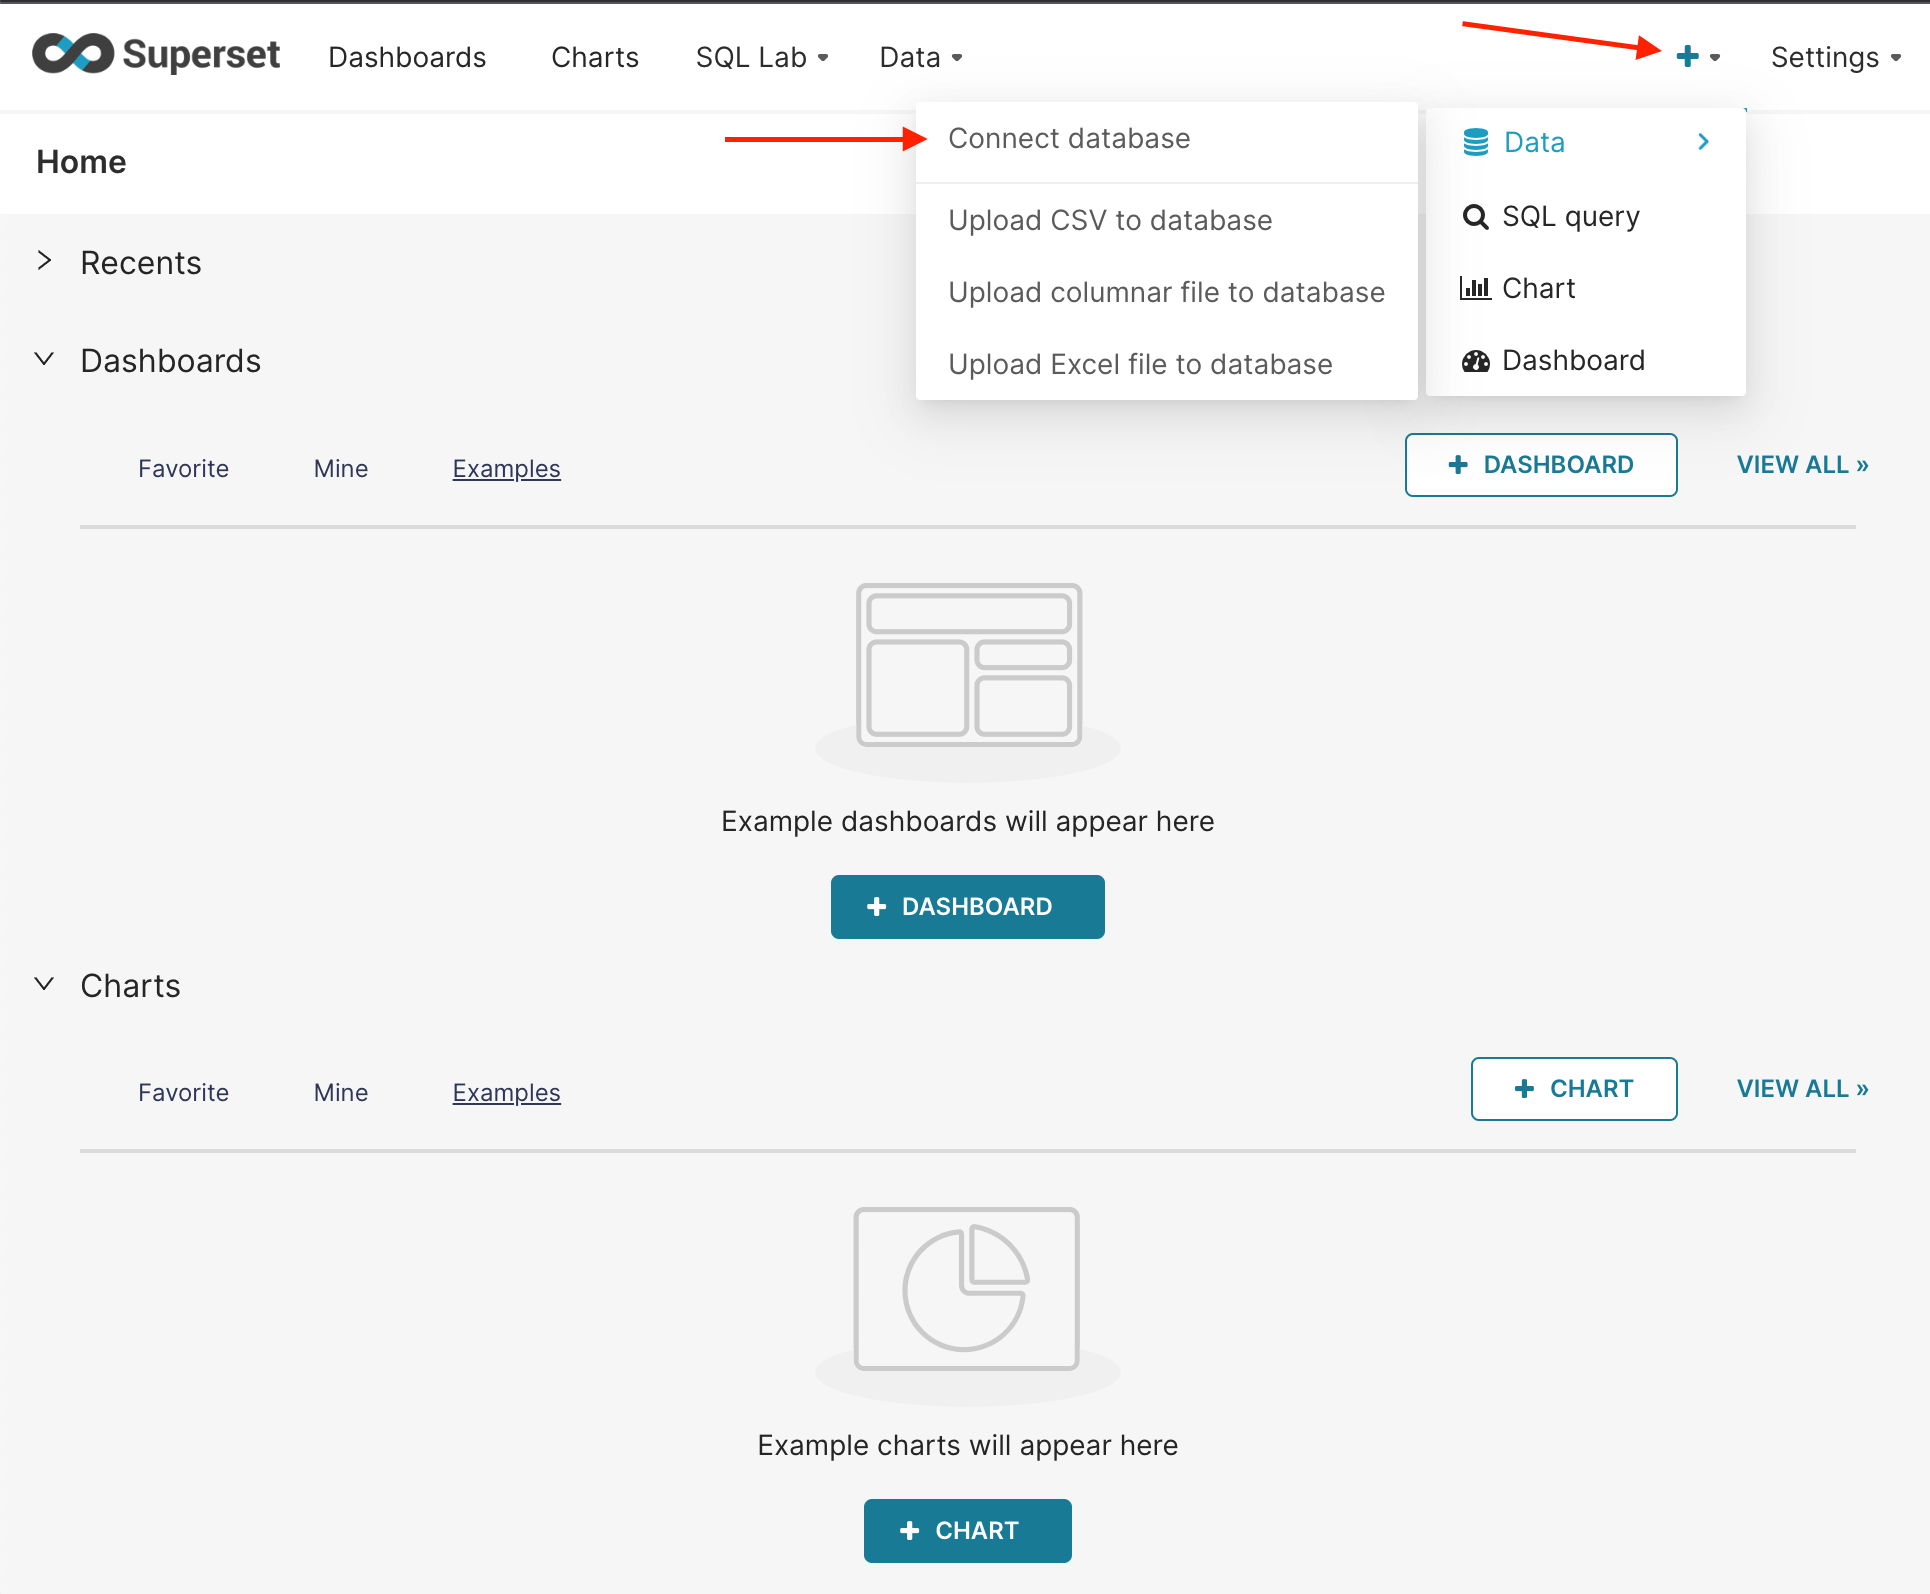Choose Upload CSV to database
Screen dimensions: 1930x1594
(x=1110, y=220)
